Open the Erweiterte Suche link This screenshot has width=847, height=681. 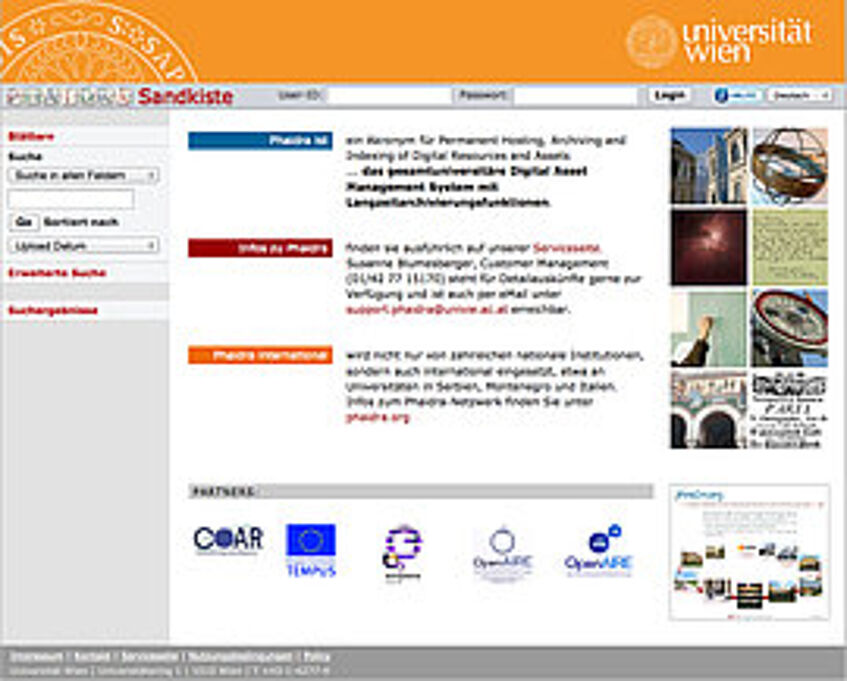(57, 273)
